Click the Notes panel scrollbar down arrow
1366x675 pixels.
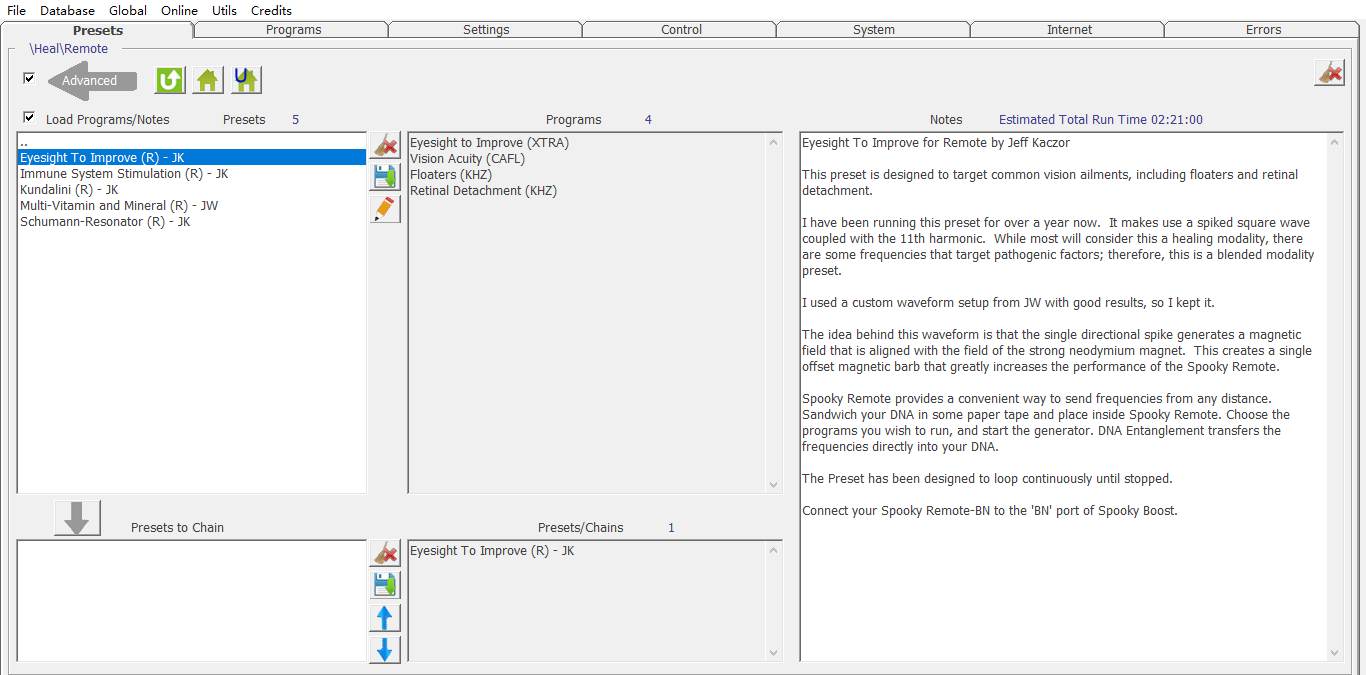[x=1335, y=653]
